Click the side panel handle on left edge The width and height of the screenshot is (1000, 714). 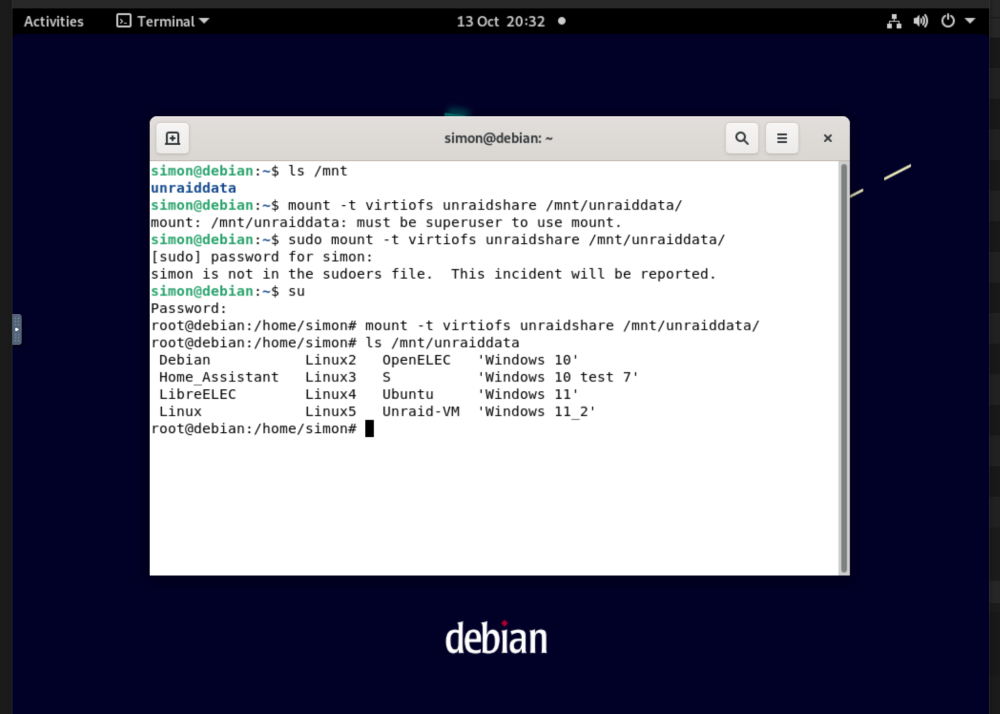tap(17, 330)
